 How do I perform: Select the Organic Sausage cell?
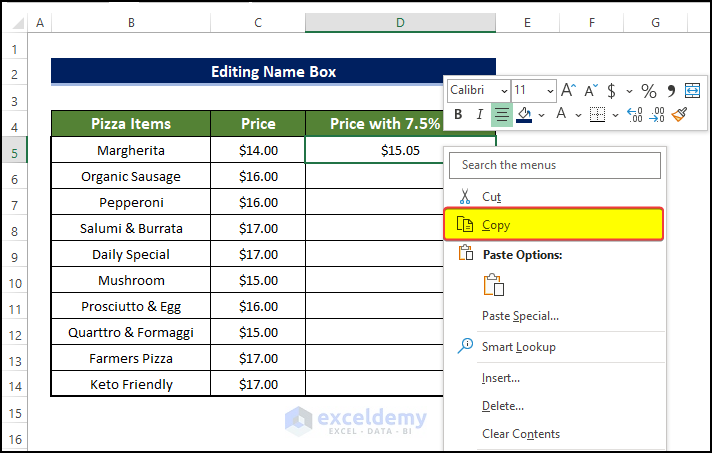coord(131,176)
